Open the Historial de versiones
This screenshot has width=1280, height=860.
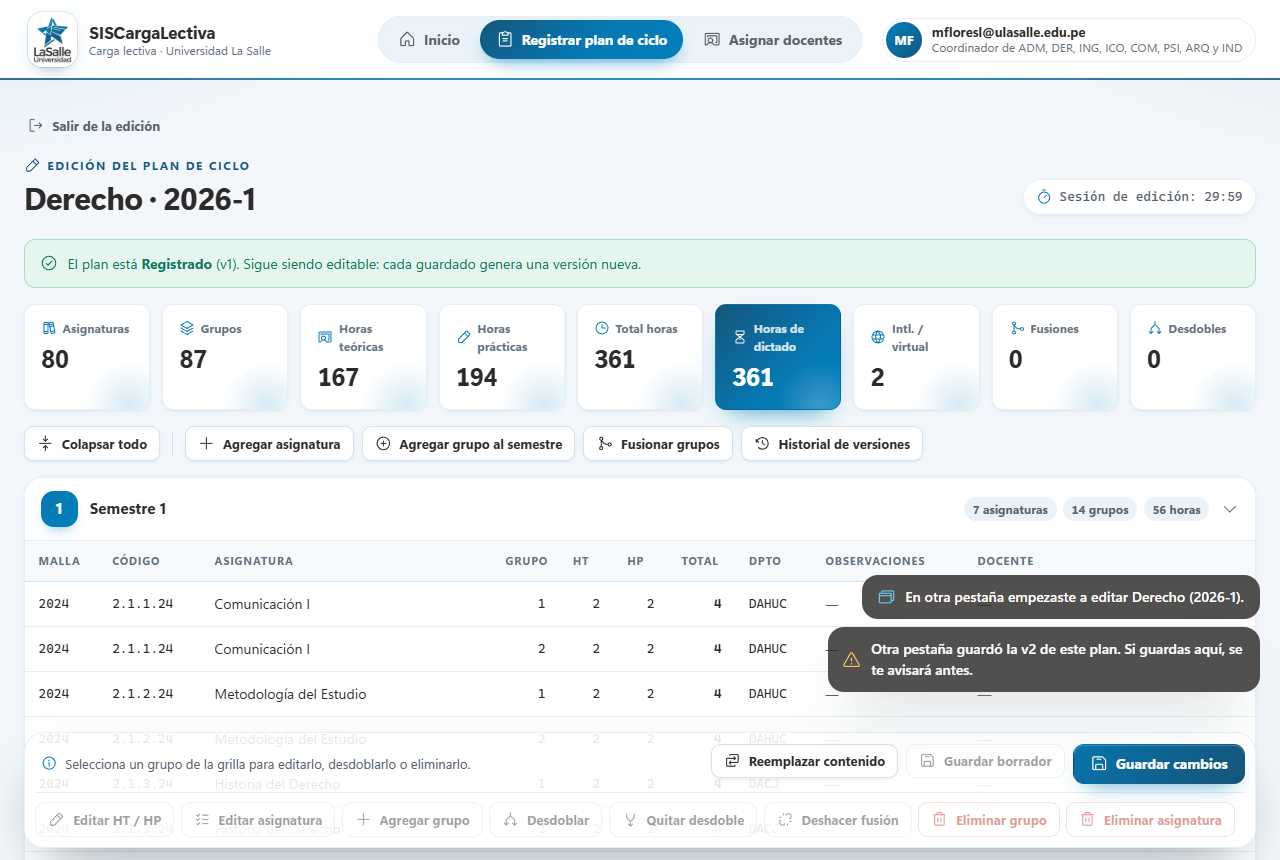tap(832, 444)
